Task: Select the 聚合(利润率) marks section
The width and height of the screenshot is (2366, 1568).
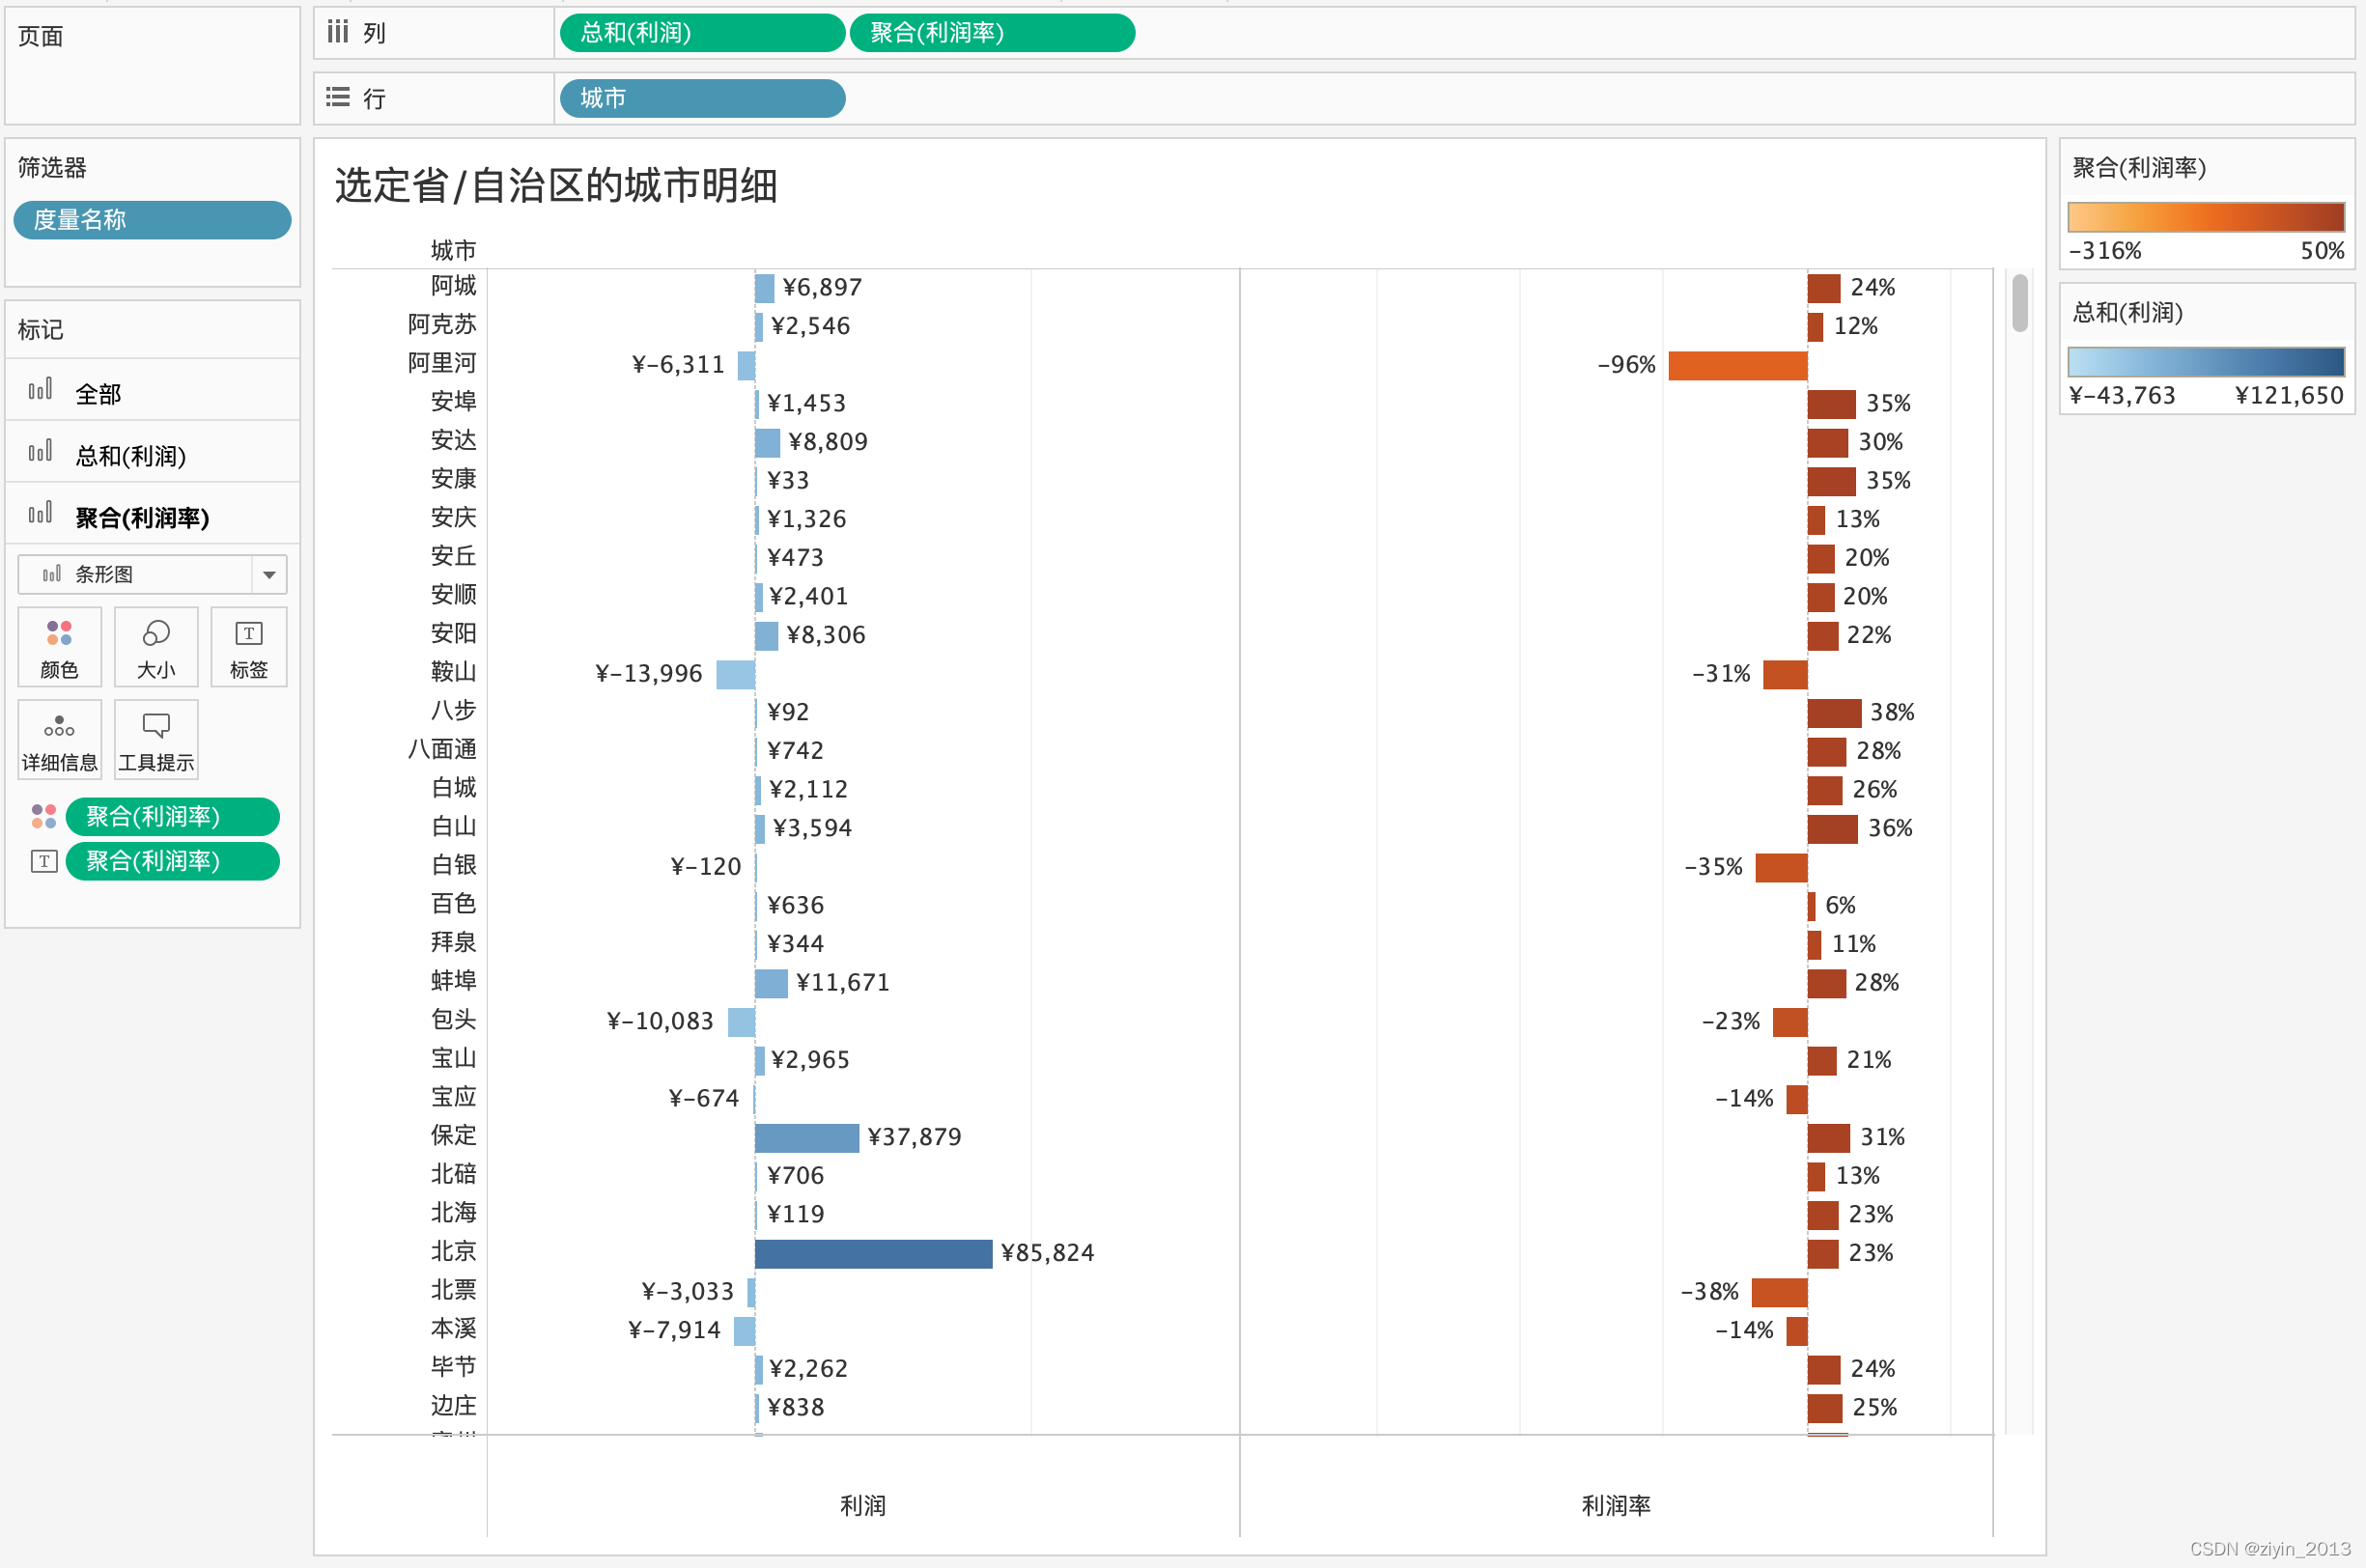Action: pos(142,517)
